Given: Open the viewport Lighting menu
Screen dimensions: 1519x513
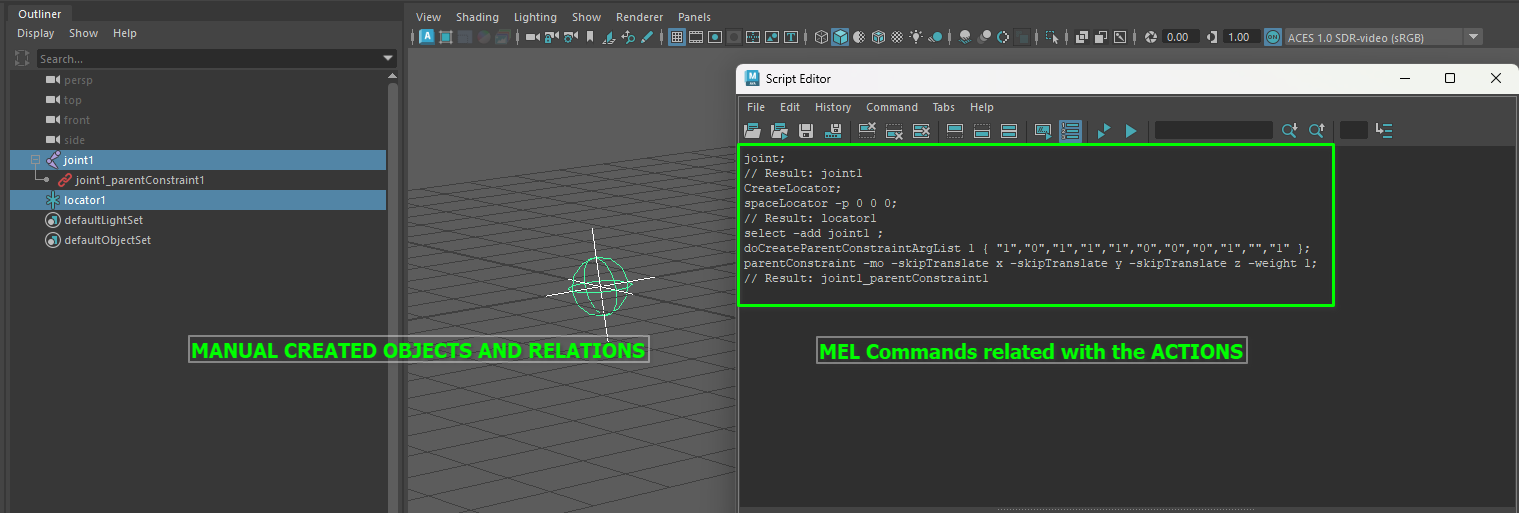Looking at the screenshot, I should 535,17.
